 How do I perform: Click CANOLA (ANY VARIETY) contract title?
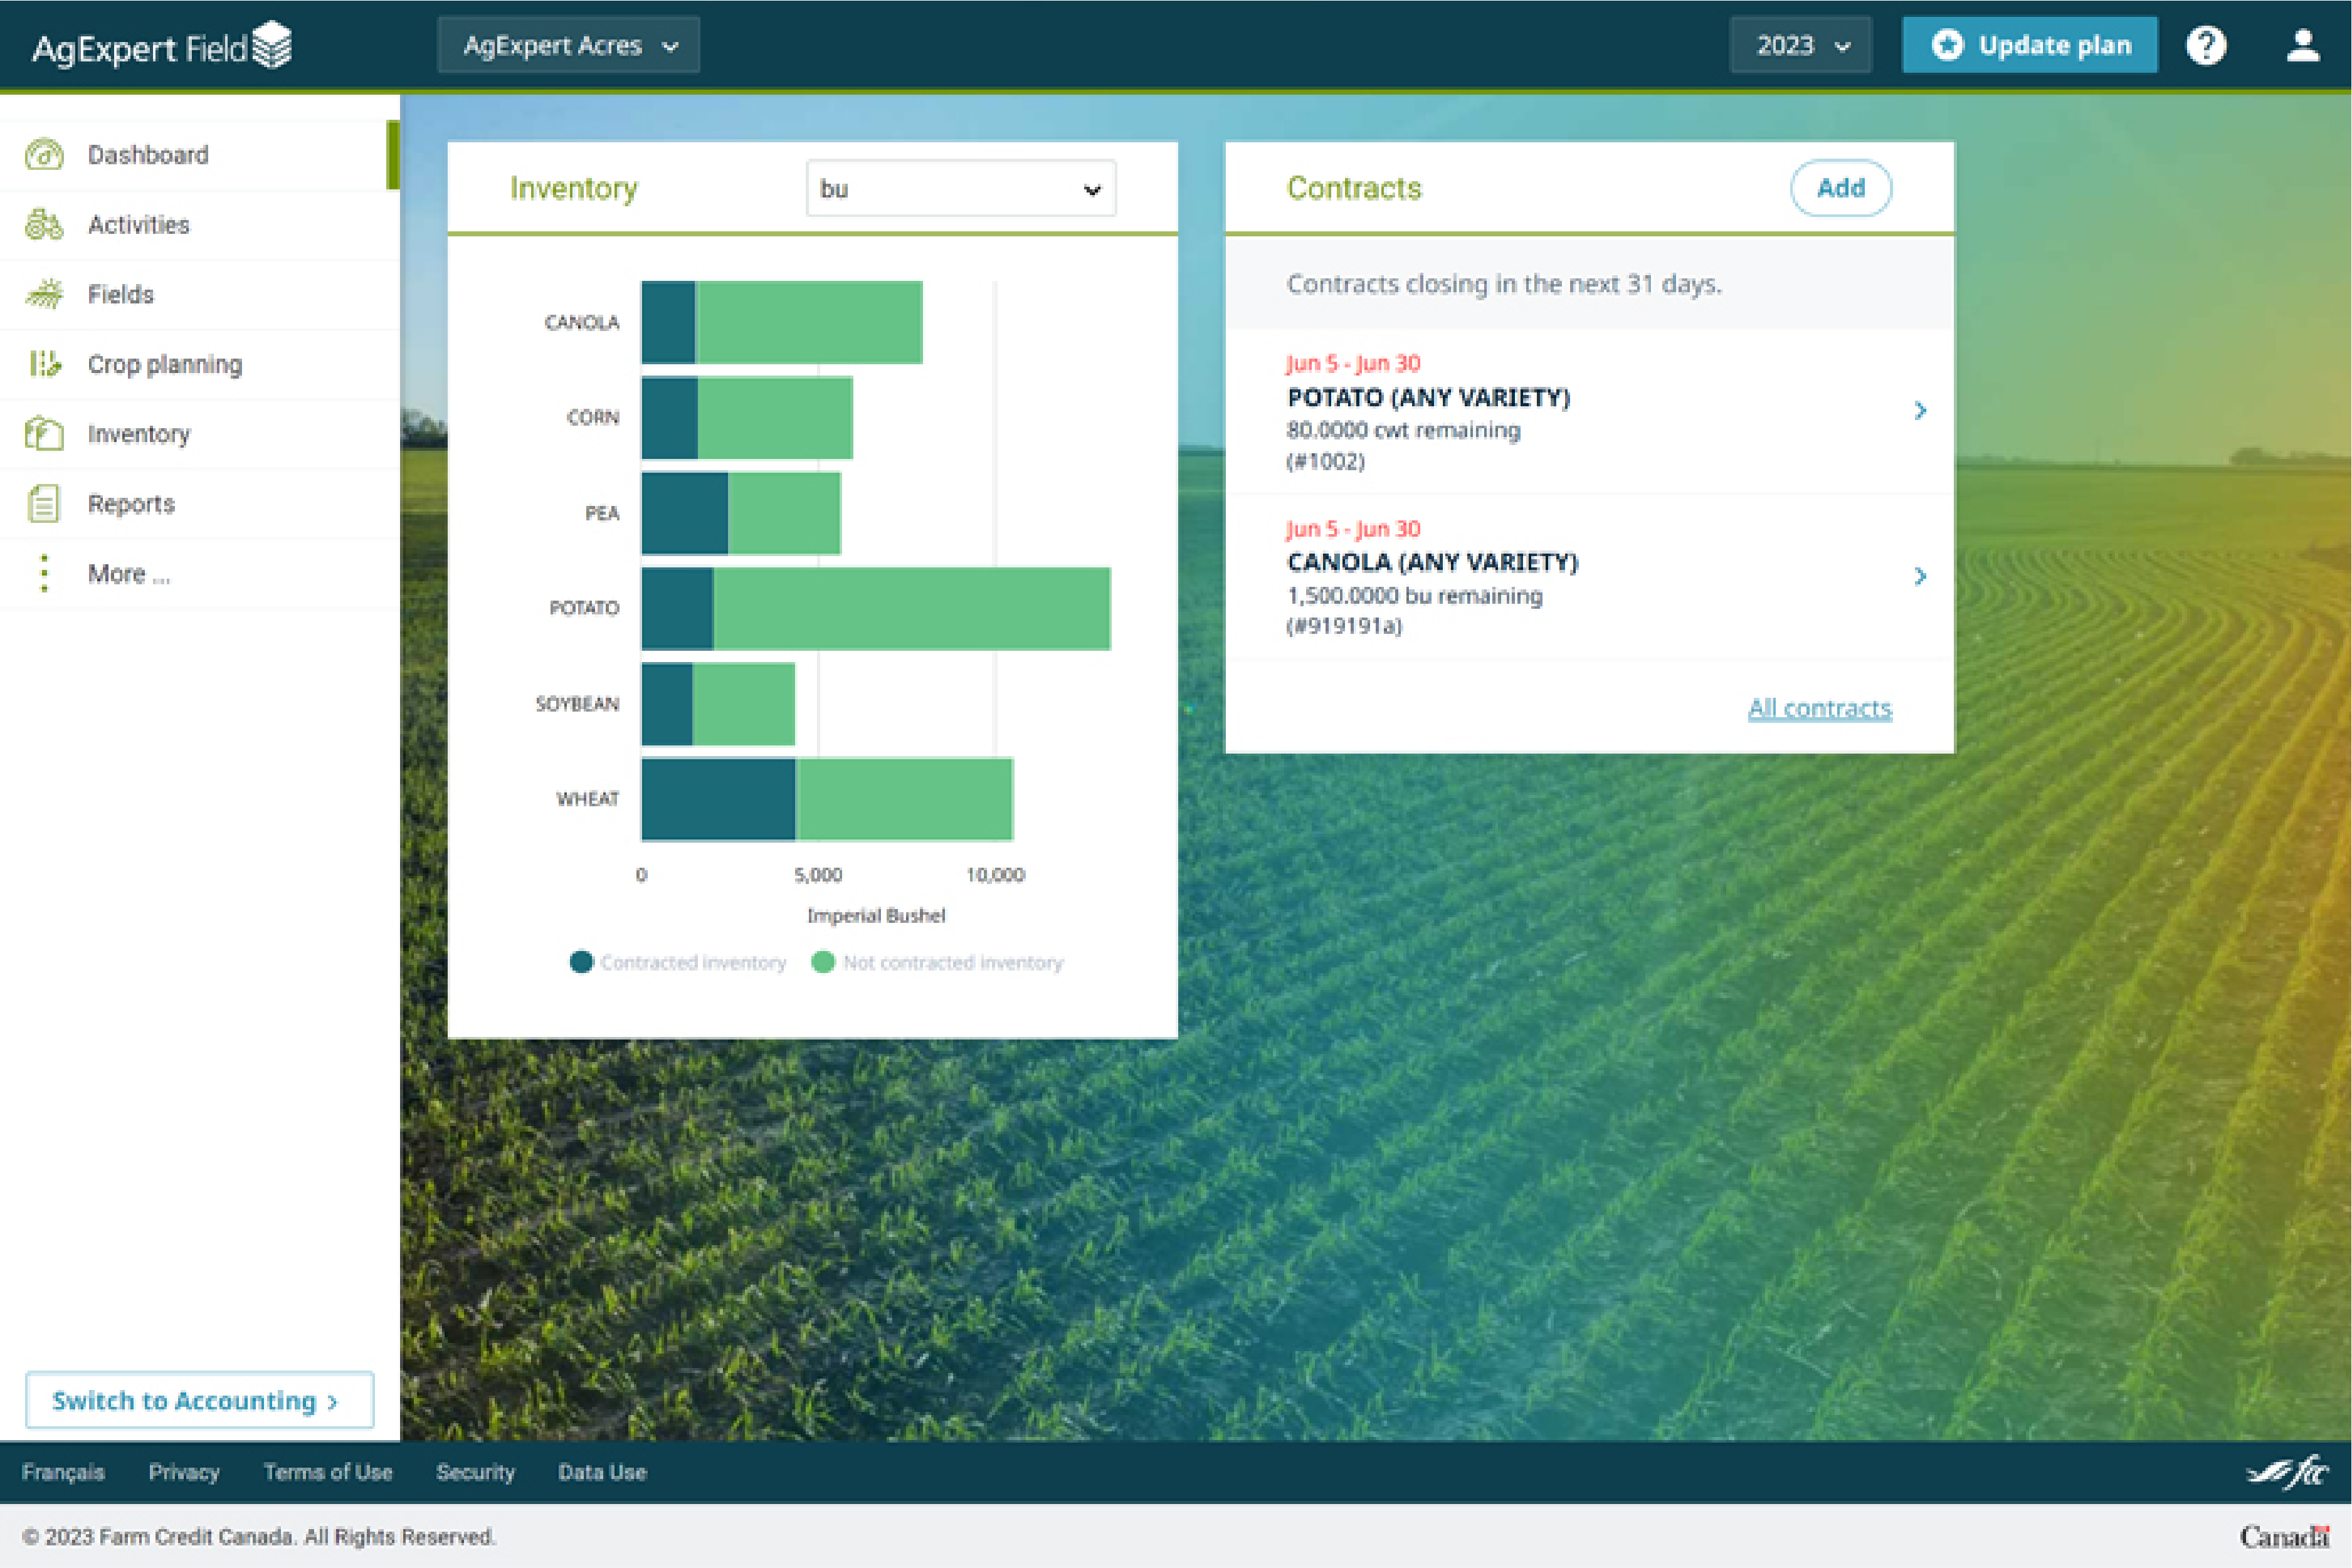pos(1432,562)
